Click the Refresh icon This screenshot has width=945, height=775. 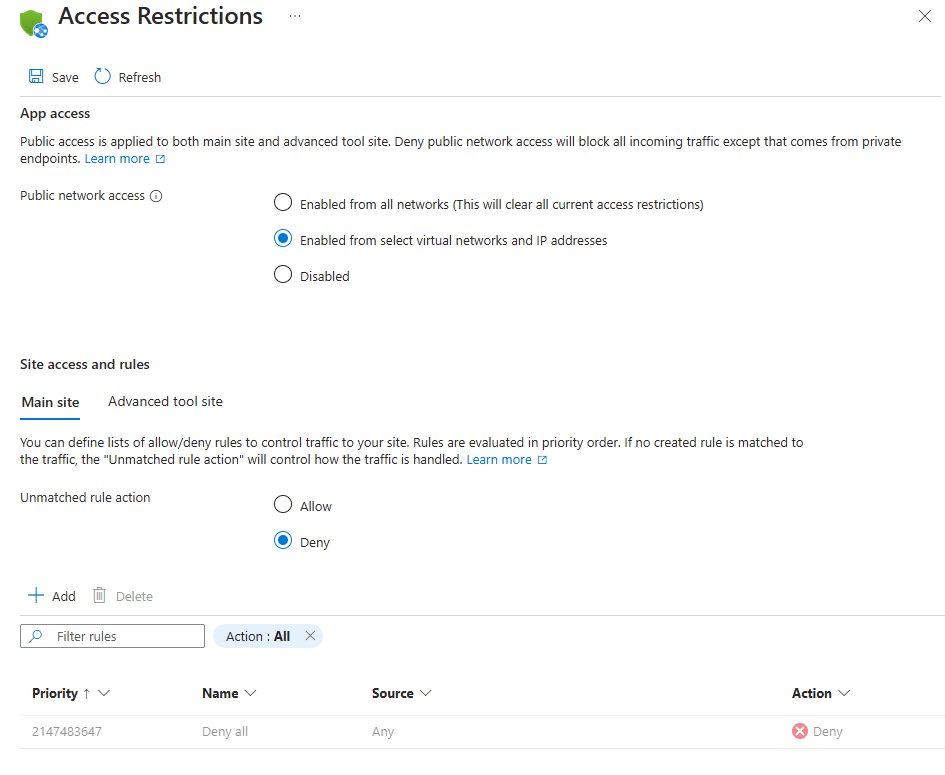[100, 76]
